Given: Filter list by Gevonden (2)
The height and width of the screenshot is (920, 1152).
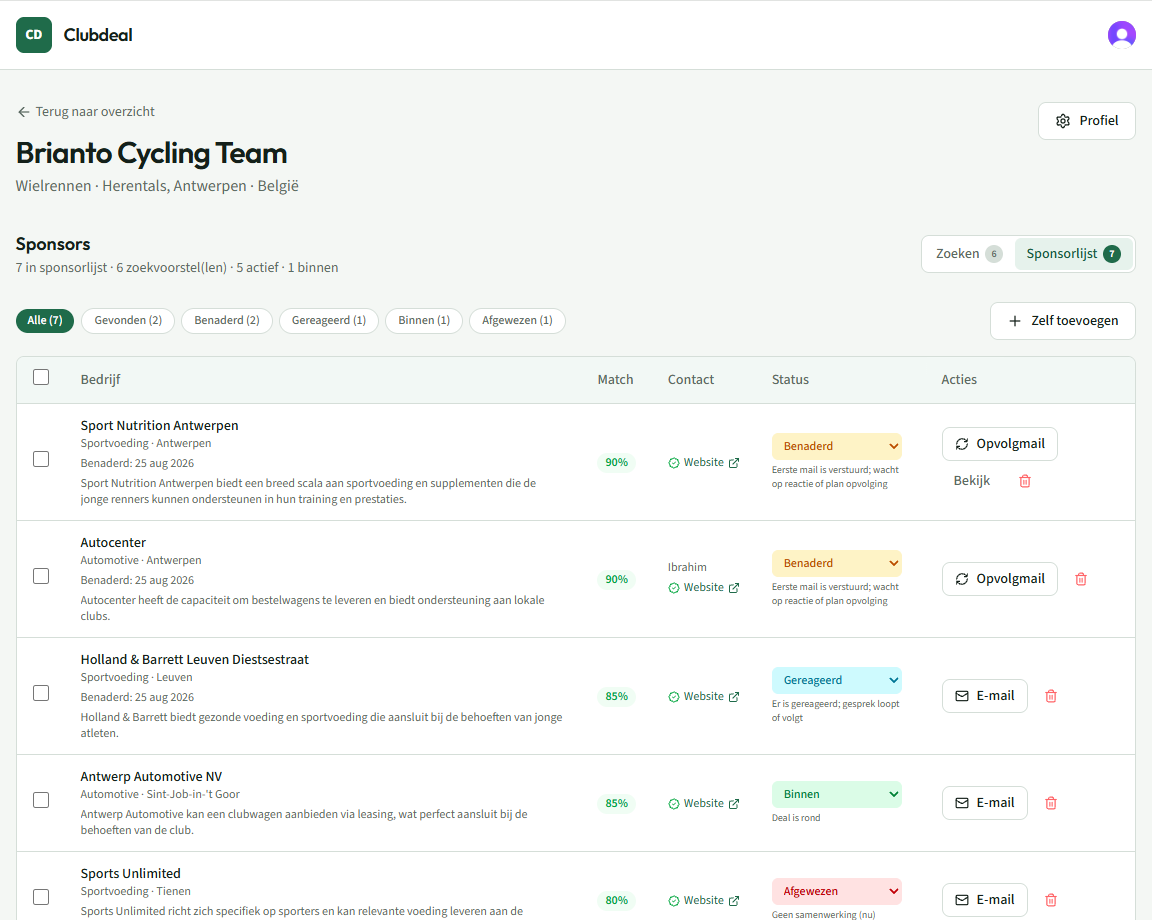Looking at the screenshot, I should tap(128, 320).
